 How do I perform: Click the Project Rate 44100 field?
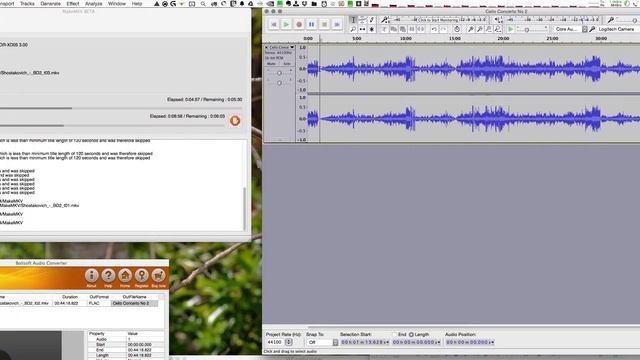point(276,342)
